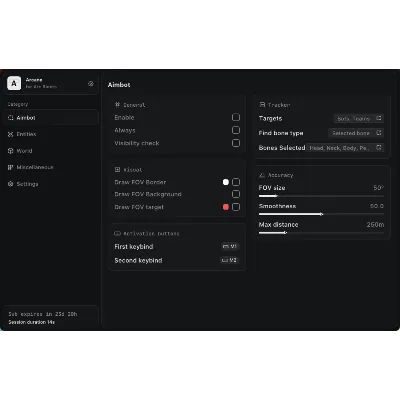
Task: Click the Smoothness value 50.0
Action: 377,206
